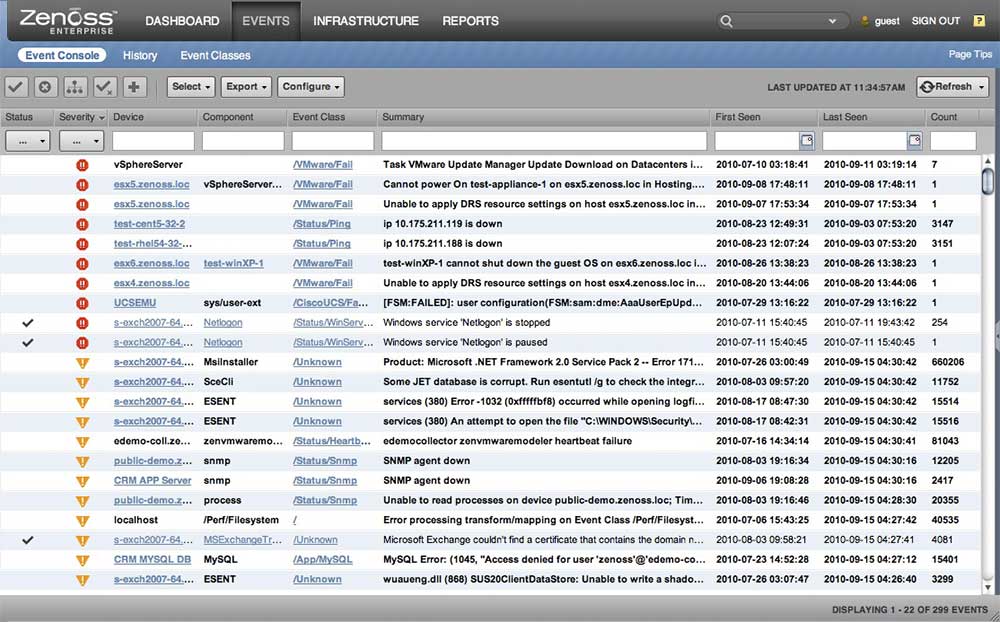Viewport: 1000px width, 622px height.
Task: Sort by the First Seen column header
Action: 763,117
